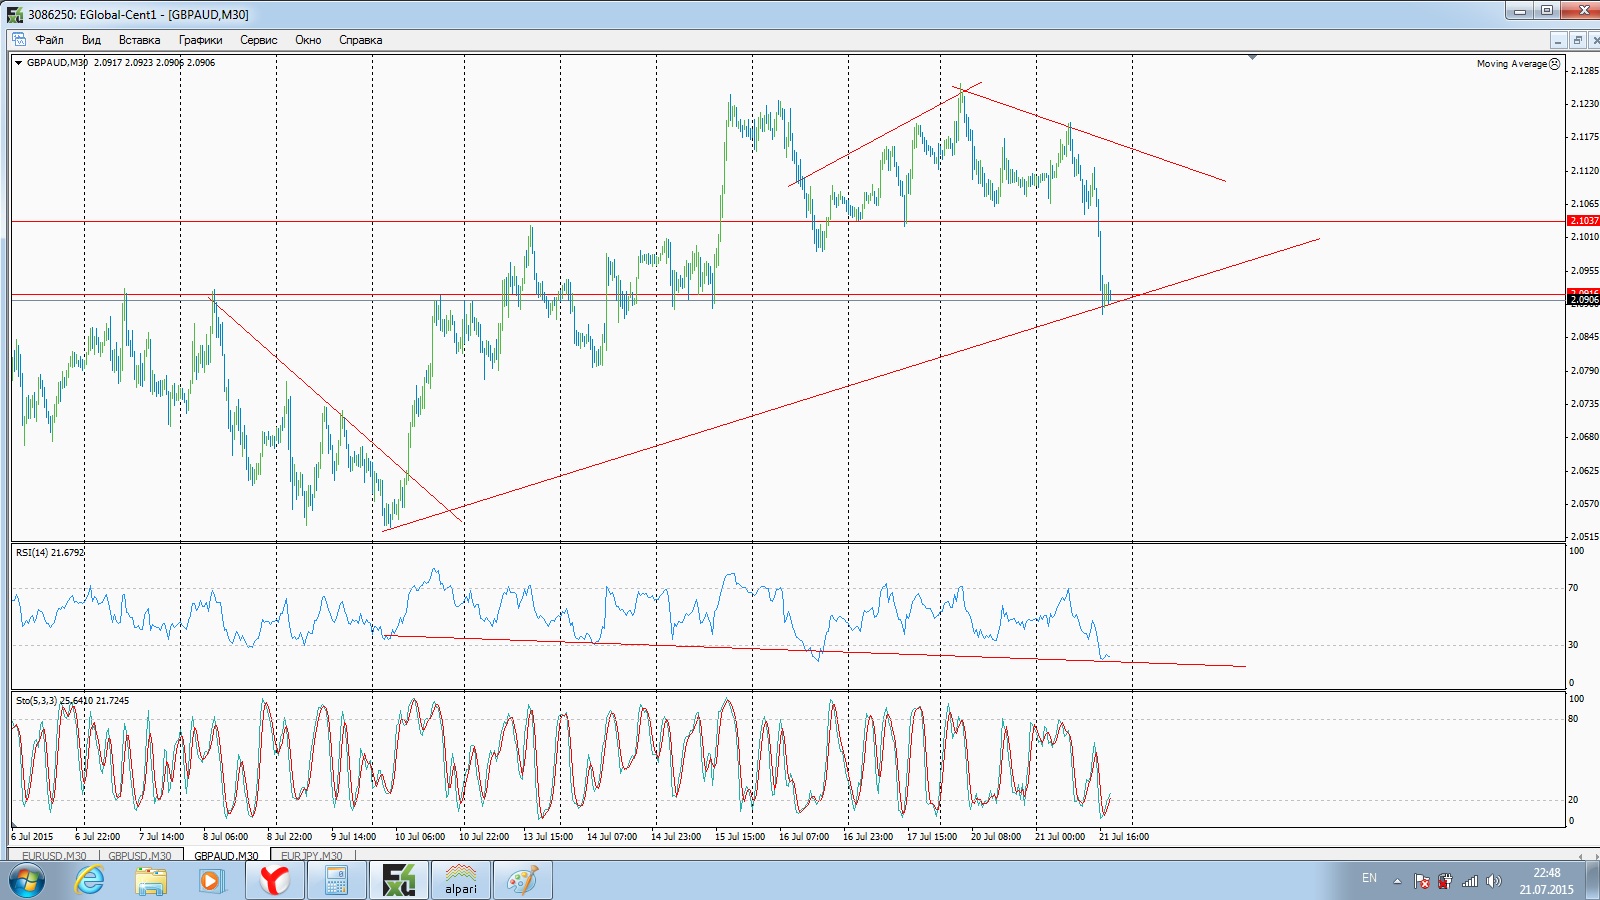The height and width of the screenshot is (900, 1600).
Task: Click the RSI(14) 21.6792 indicator label
Action: [x=50, y=553]
